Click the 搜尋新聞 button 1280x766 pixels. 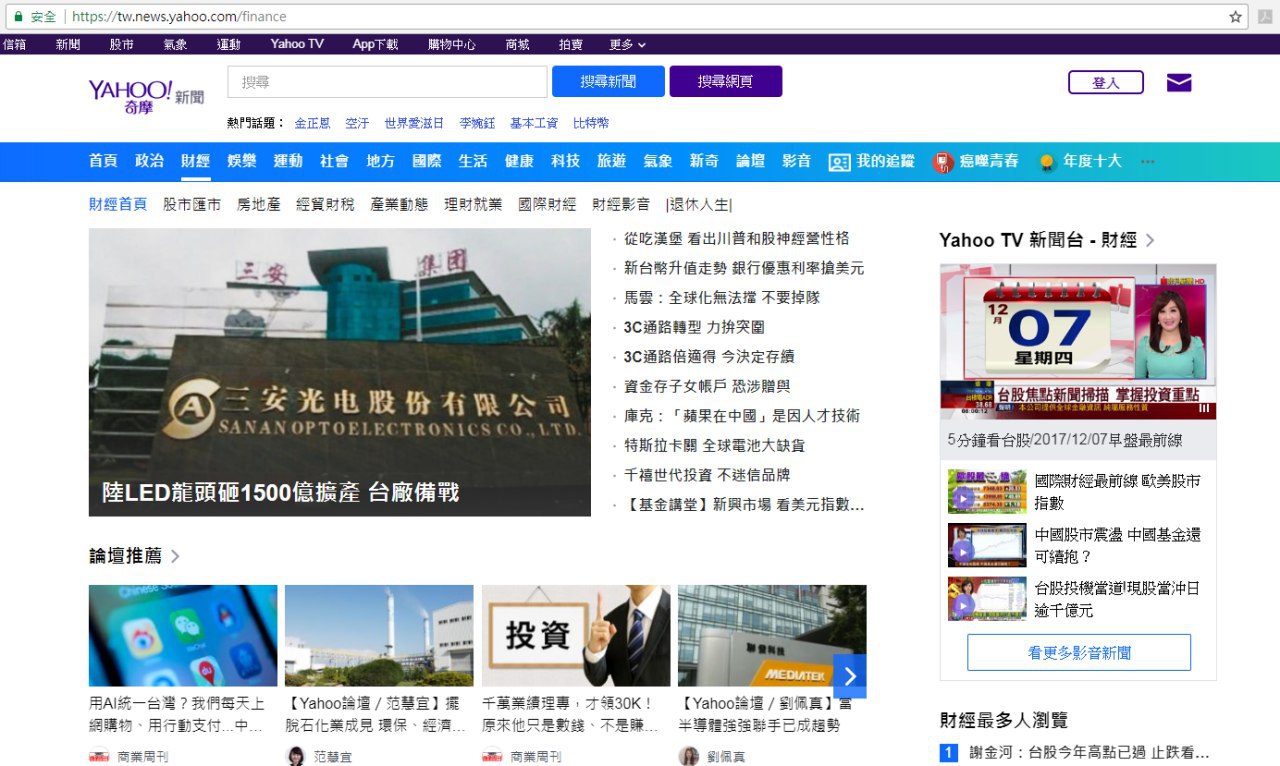608,81
